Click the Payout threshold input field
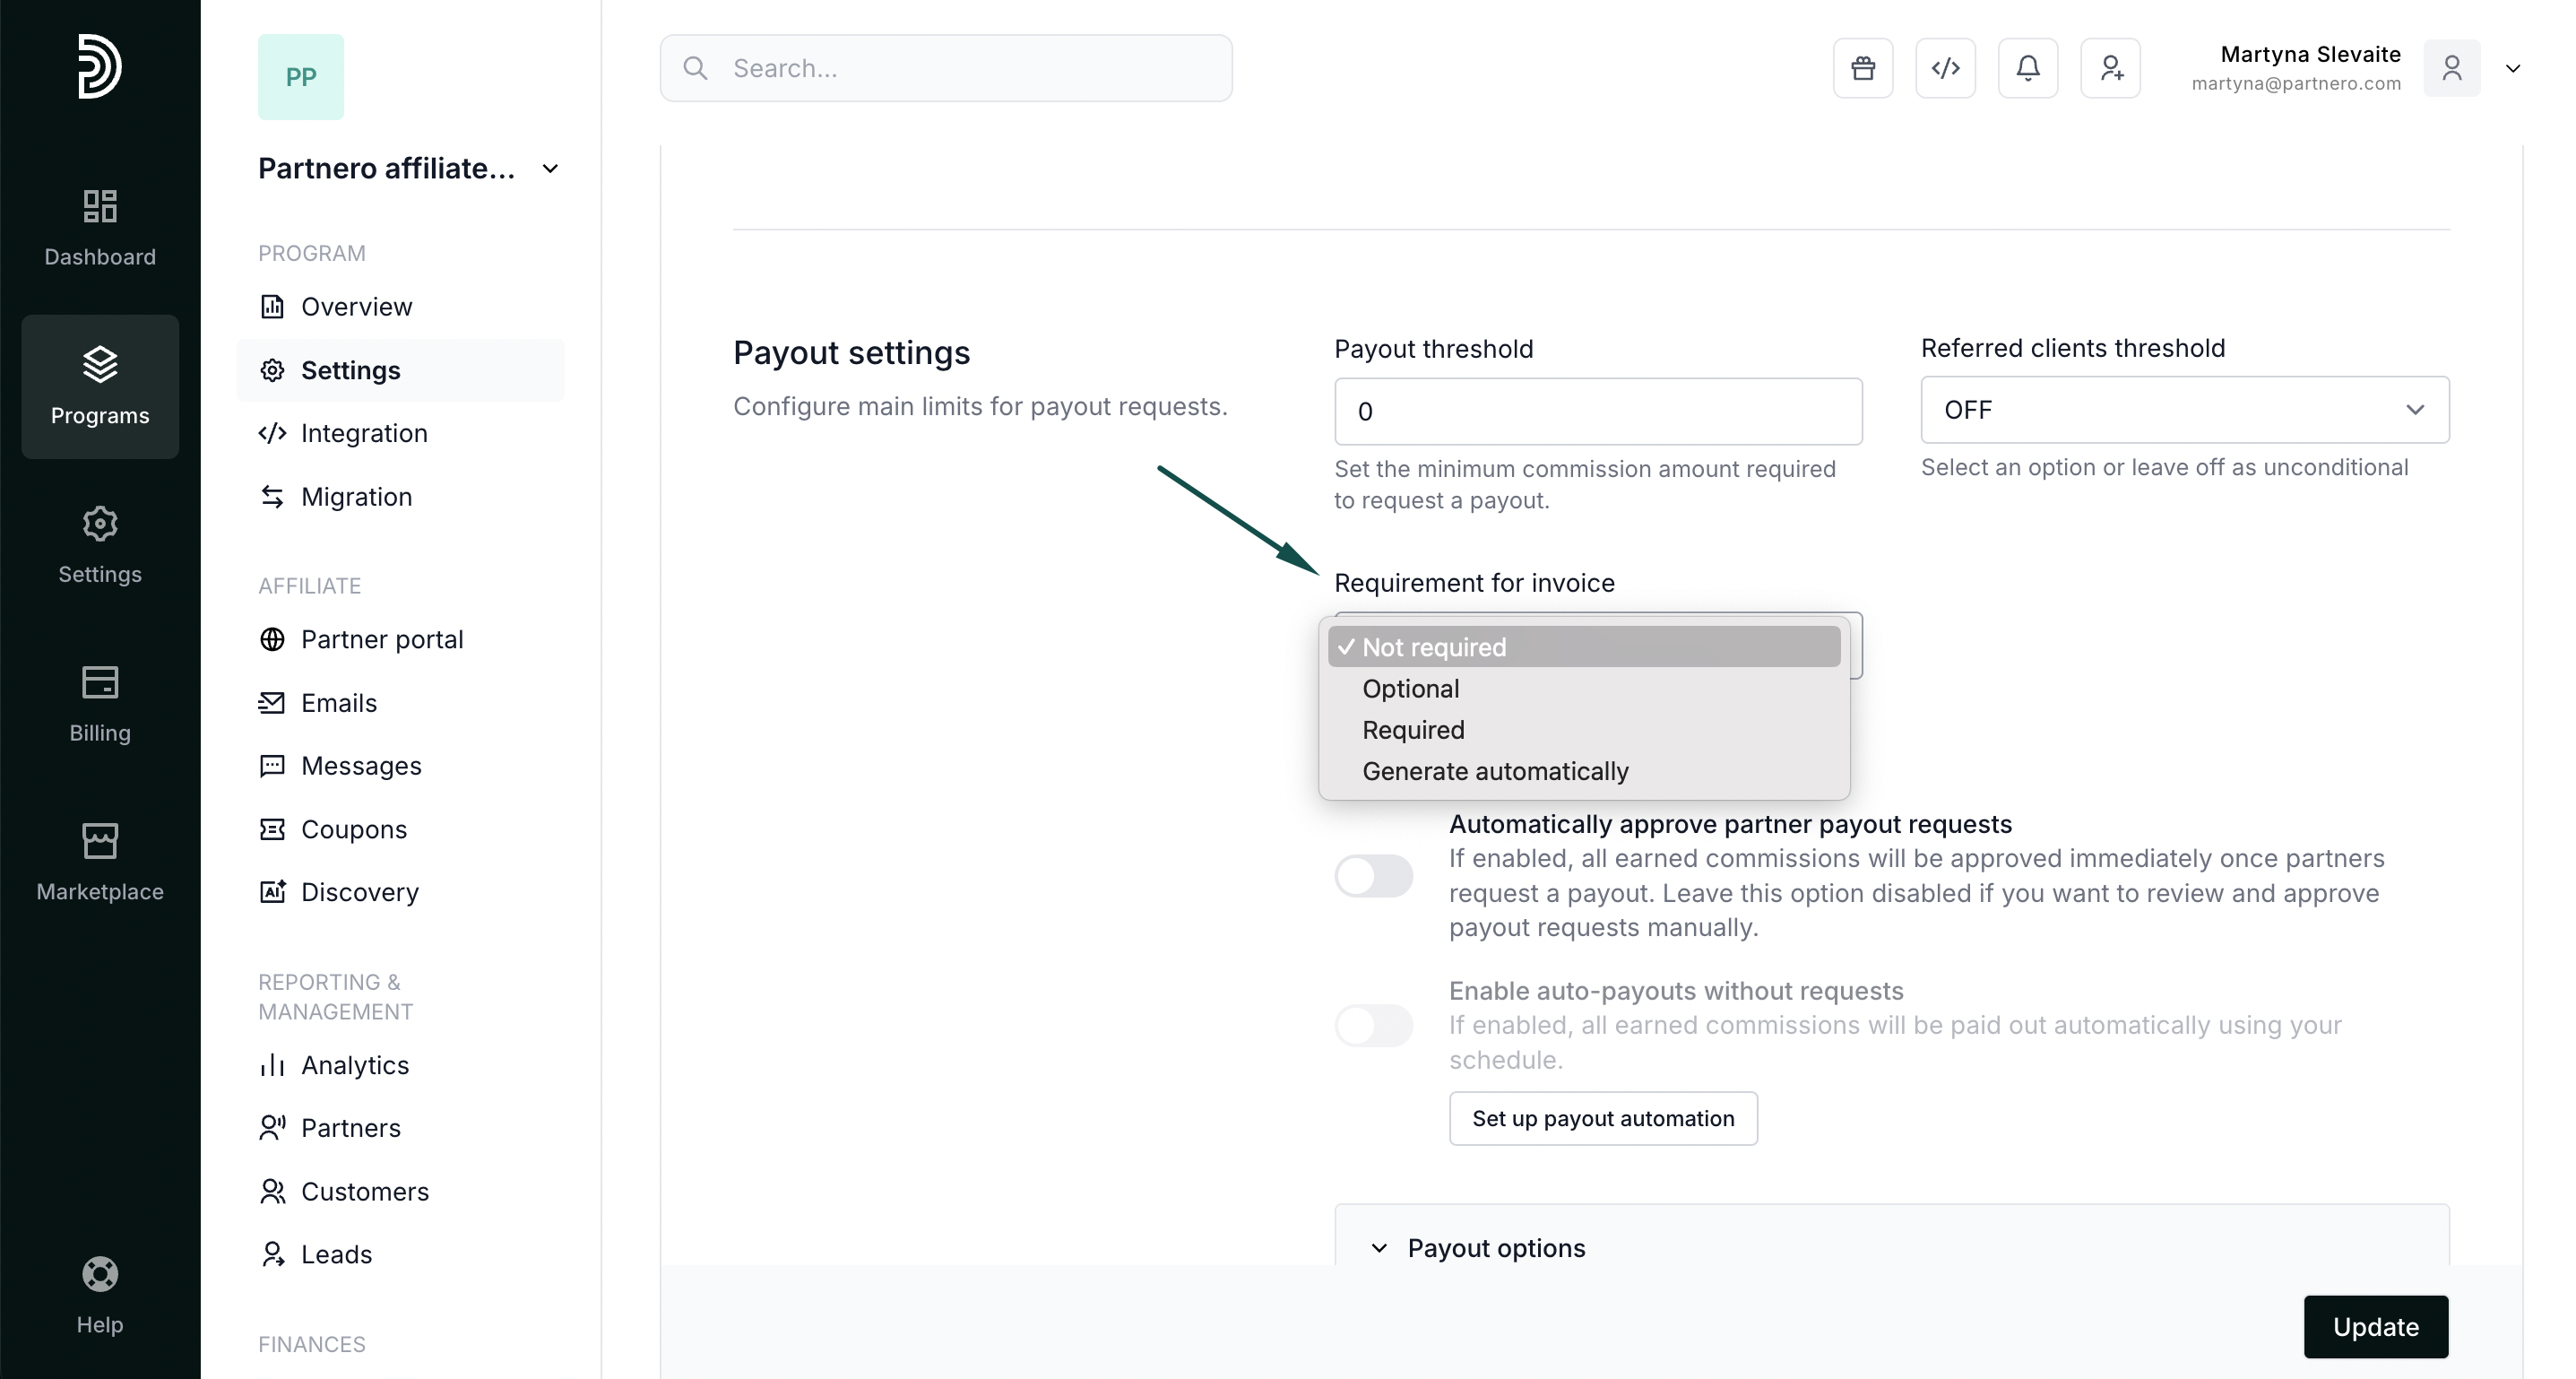Viewport: 2576px width, 1379px height. coord(1597,412)
